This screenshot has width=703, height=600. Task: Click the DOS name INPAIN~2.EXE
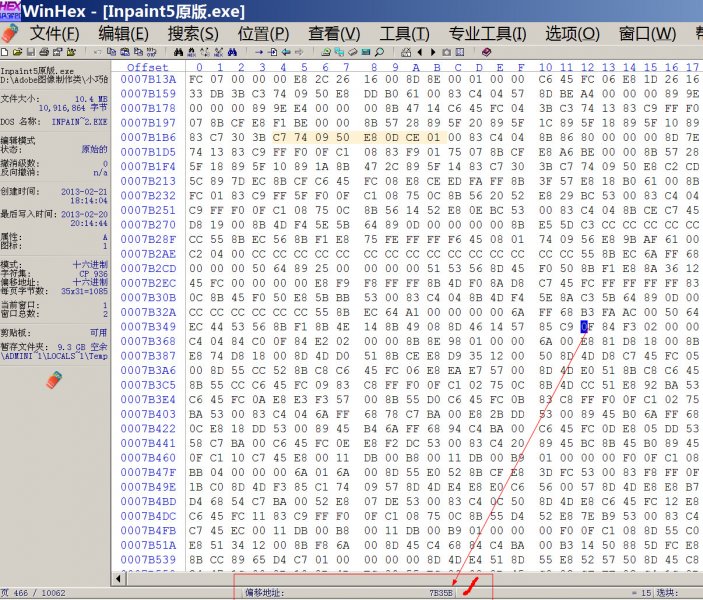click(79, 122)
